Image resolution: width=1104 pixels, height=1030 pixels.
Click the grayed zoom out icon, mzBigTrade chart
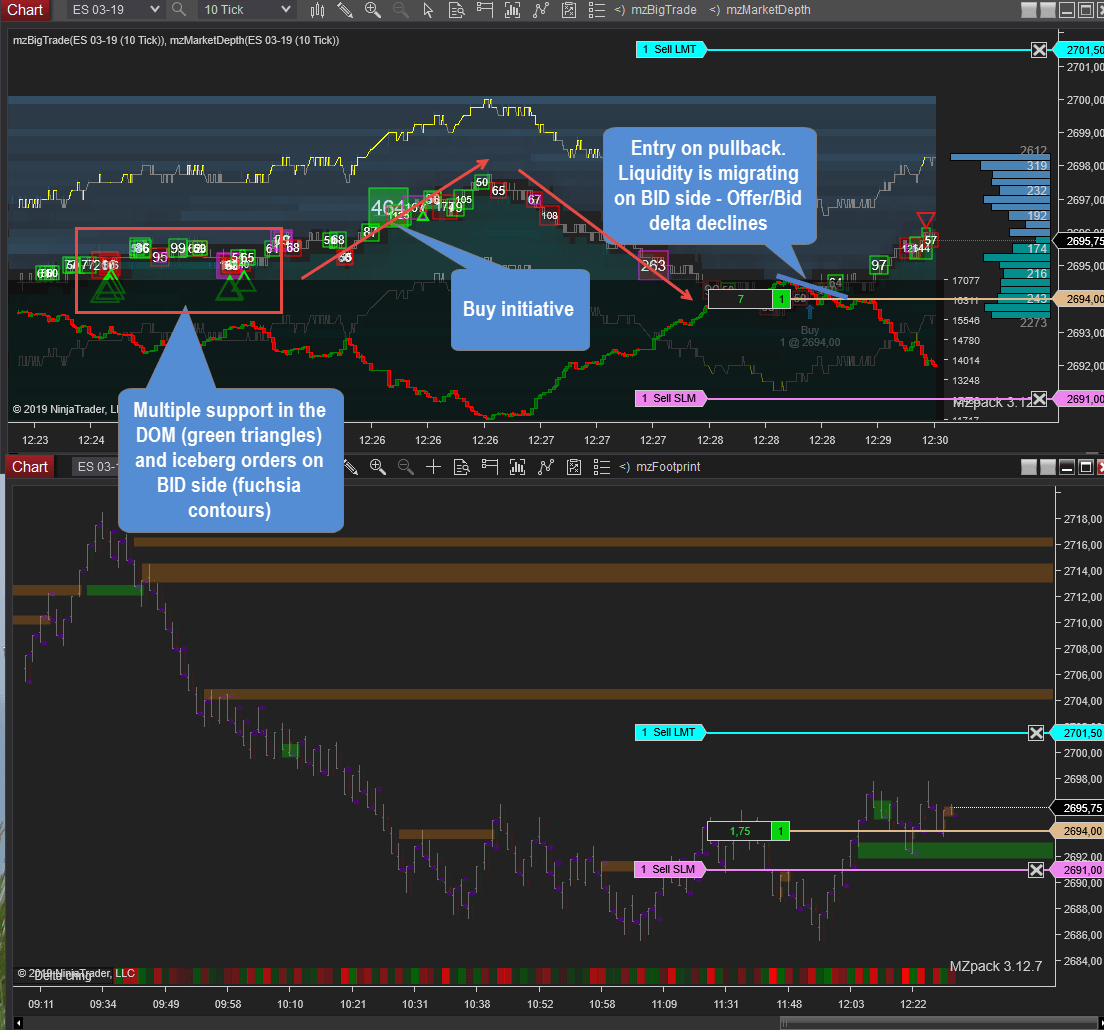pyautogui.click(x=400, y=10)
